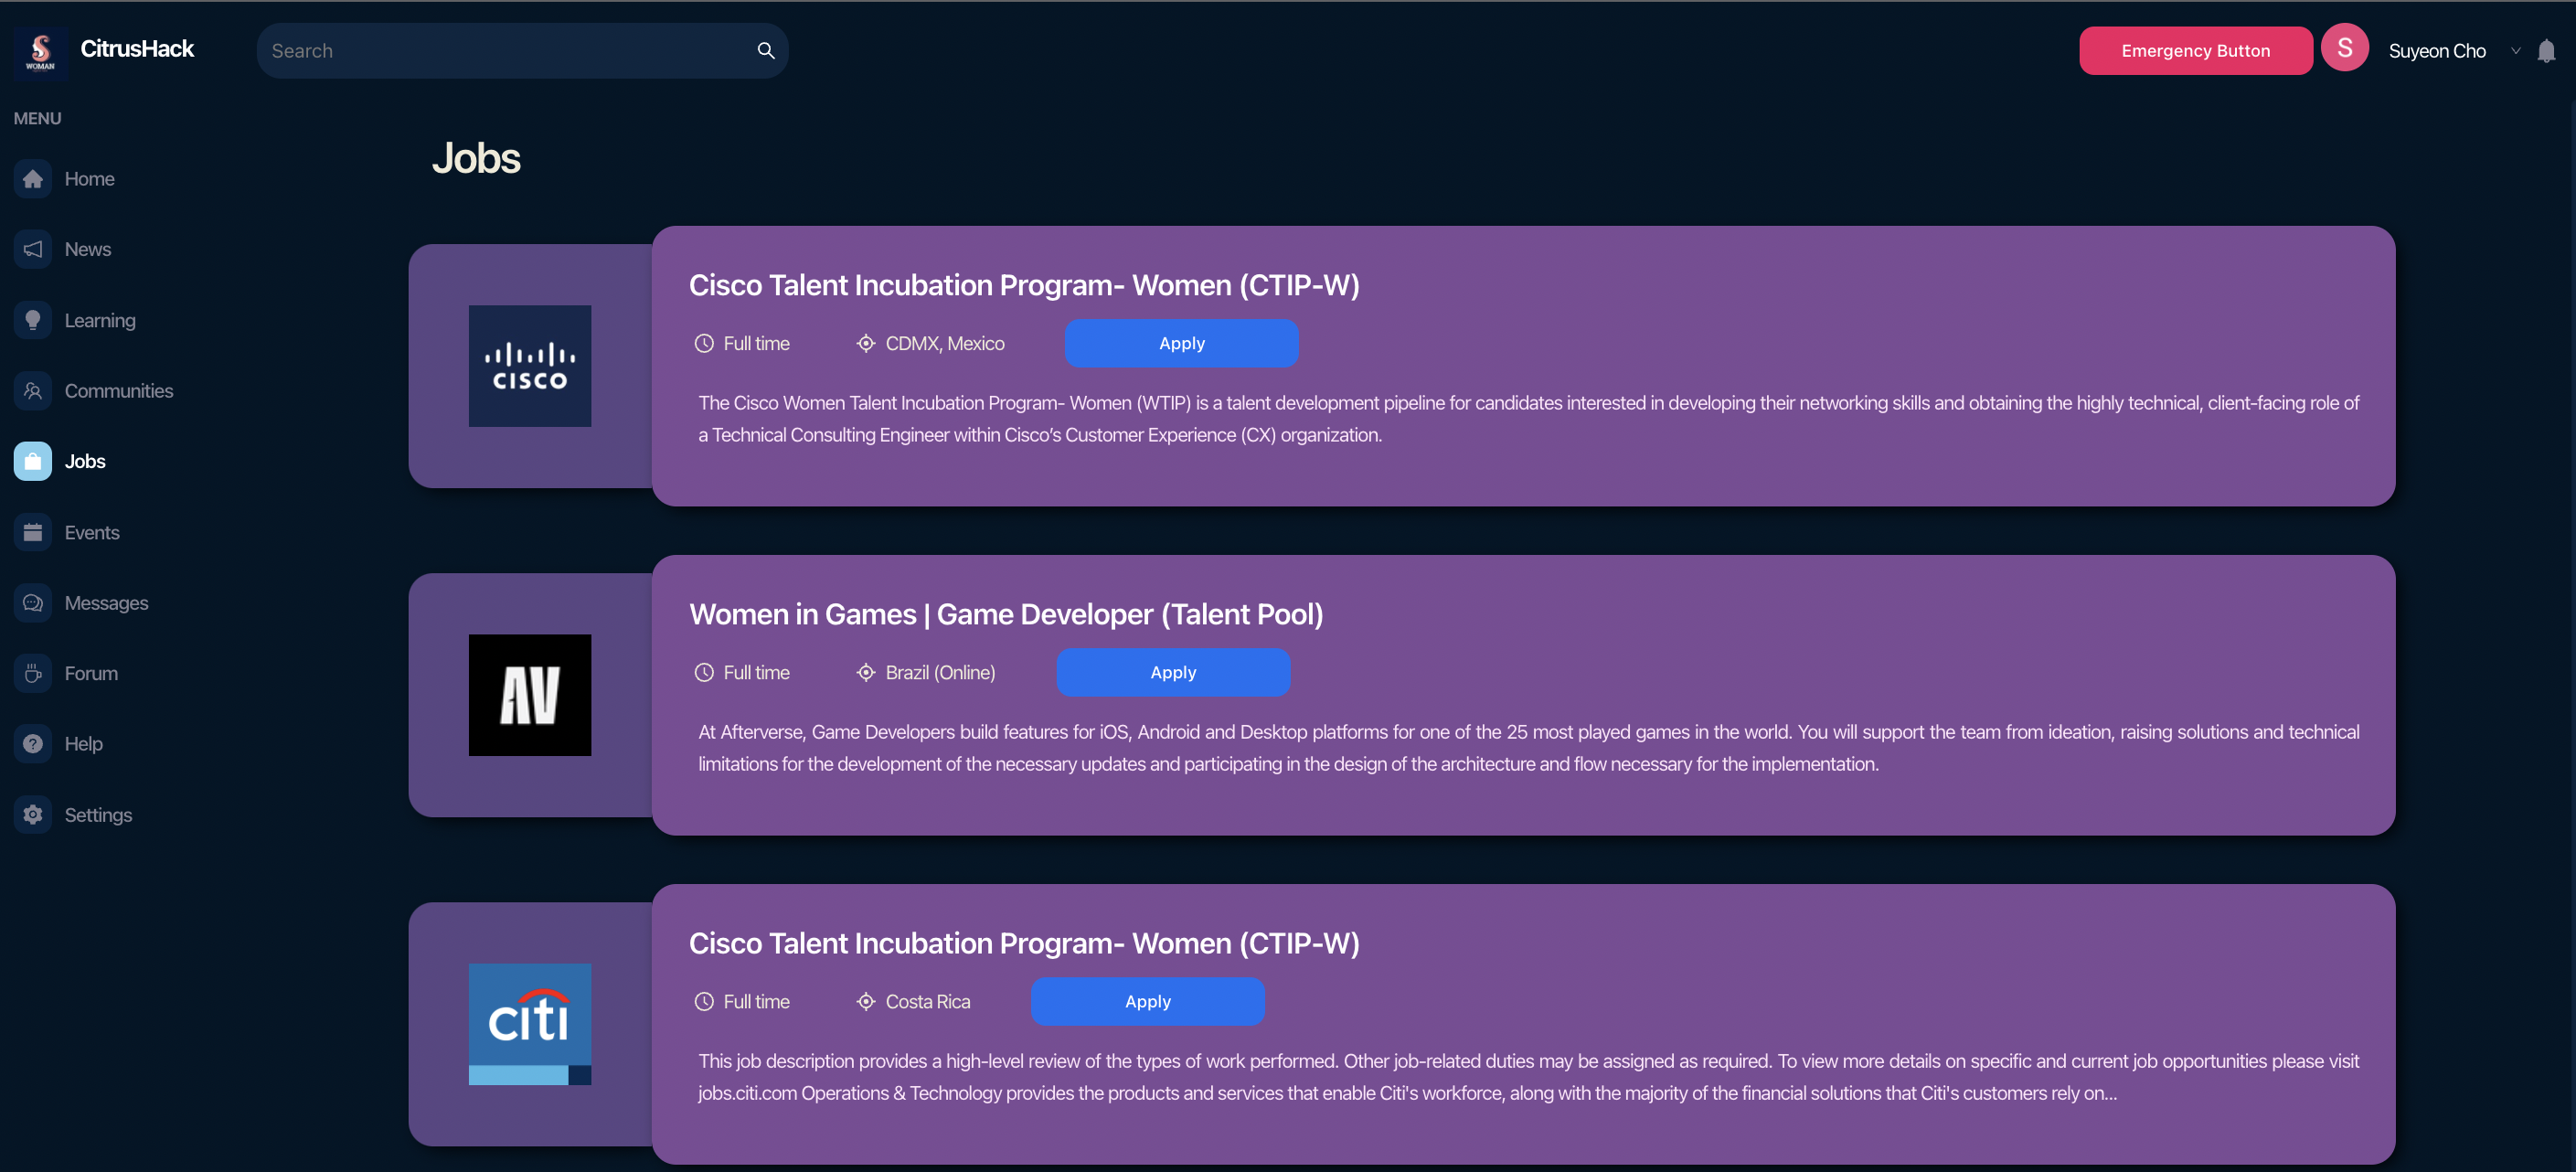Select the Jobs menu item
The height and width of the screenshot is (1172, 2576).
click(x=84, y=461)
